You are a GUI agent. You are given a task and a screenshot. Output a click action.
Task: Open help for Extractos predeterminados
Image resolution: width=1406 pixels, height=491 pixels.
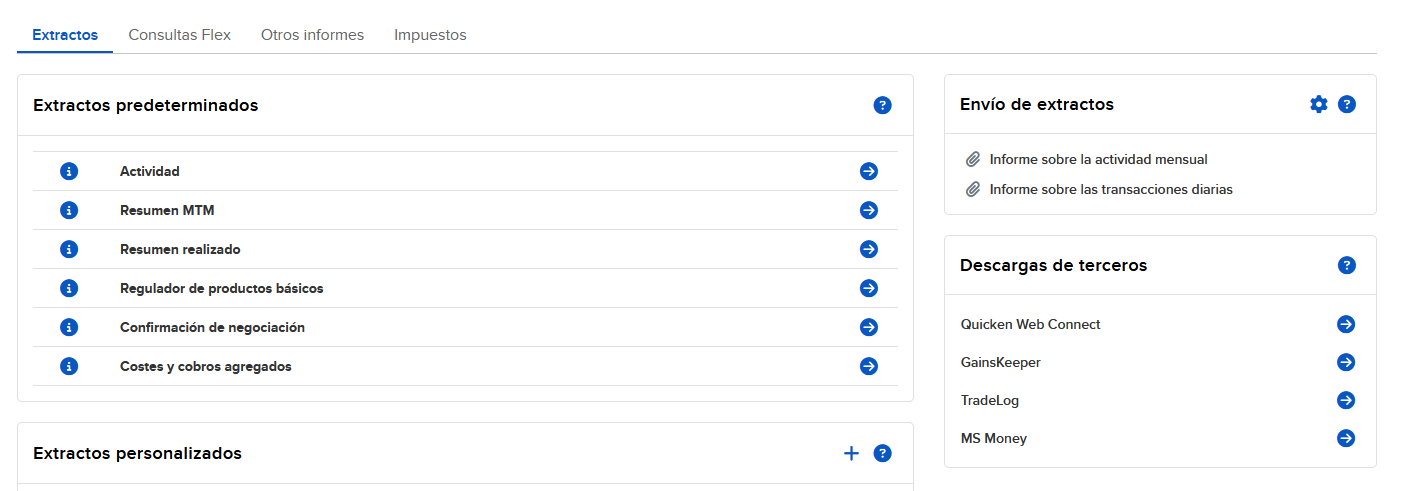pyautogui.click(x=882, y=105)
